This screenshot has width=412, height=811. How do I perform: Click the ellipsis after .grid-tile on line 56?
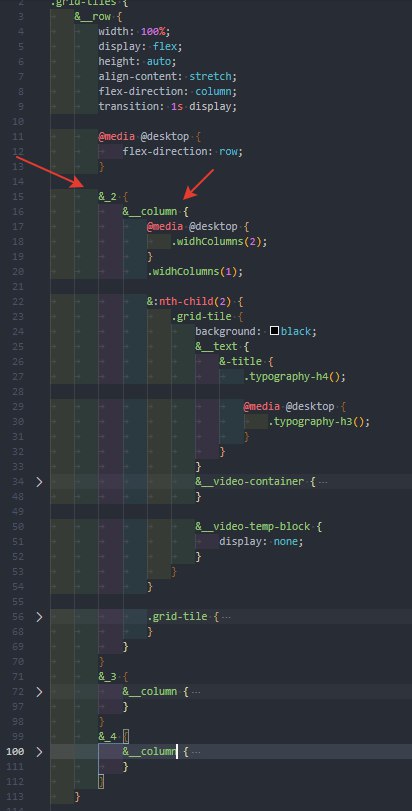pyautogui.click(x=226, y=617)
